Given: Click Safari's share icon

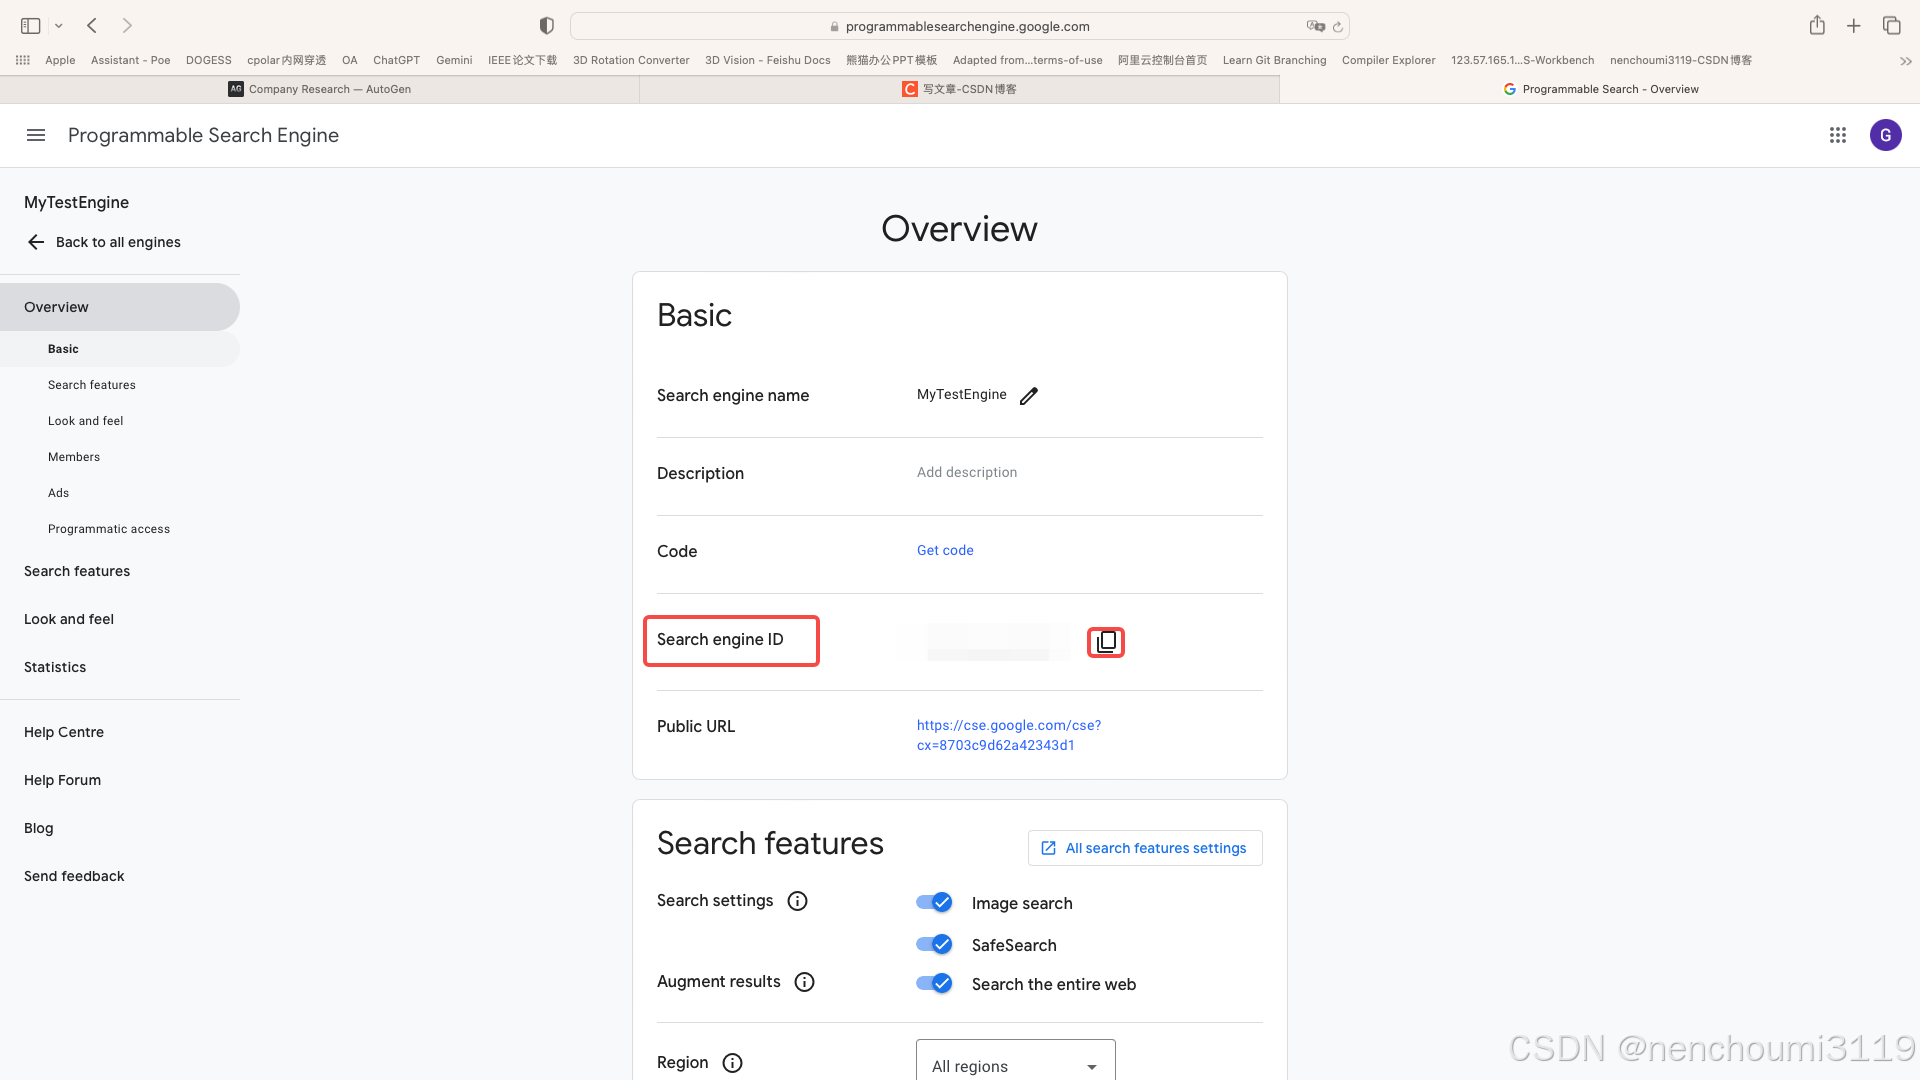Looking at the screenshot, I should point(1817,26).
